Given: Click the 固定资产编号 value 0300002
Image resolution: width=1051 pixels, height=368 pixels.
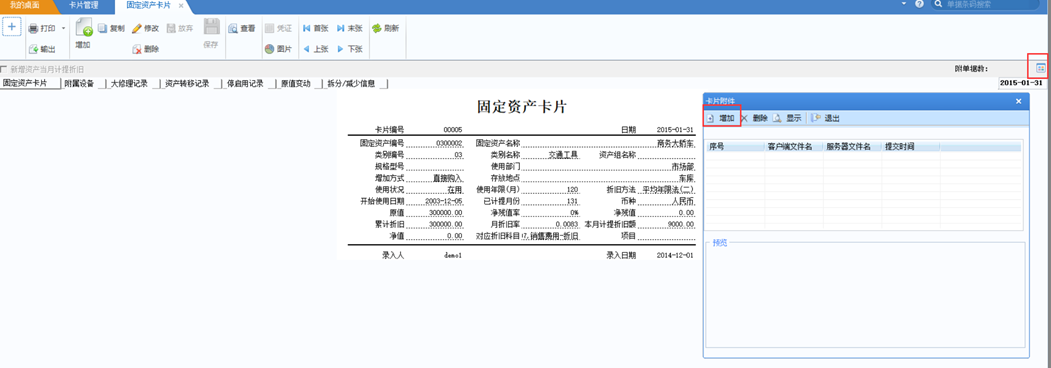Looking at the screenshot, I should (x=449, y=143).
